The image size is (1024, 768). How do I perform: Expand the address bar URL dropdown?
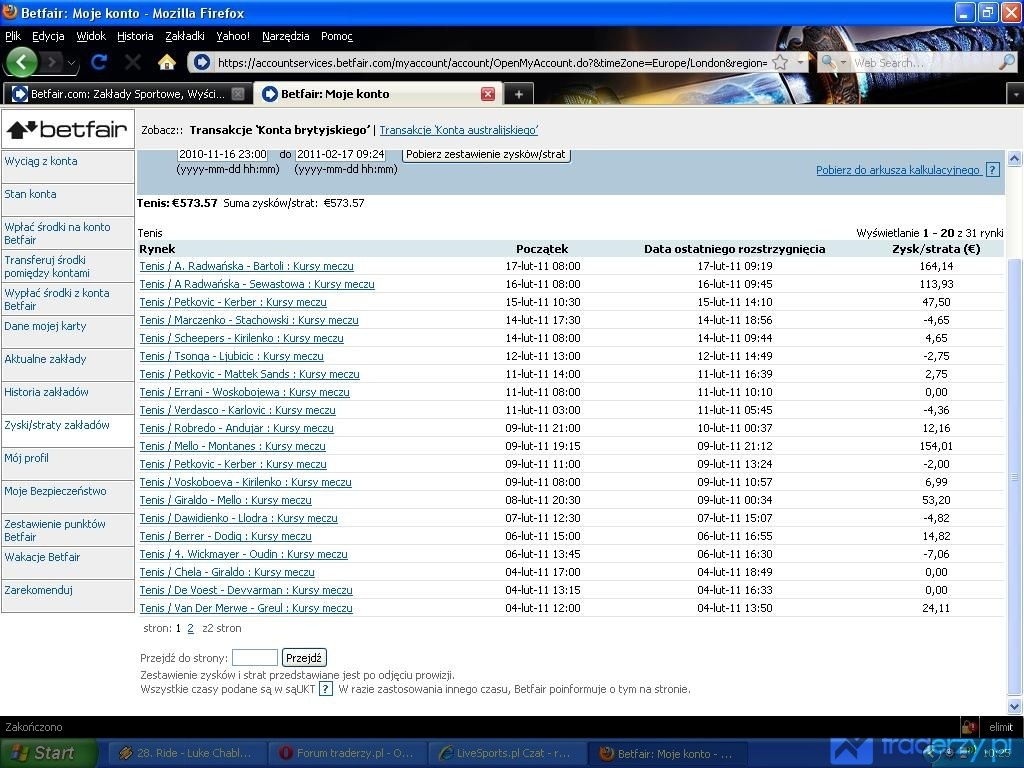click(x=800, y=63)
